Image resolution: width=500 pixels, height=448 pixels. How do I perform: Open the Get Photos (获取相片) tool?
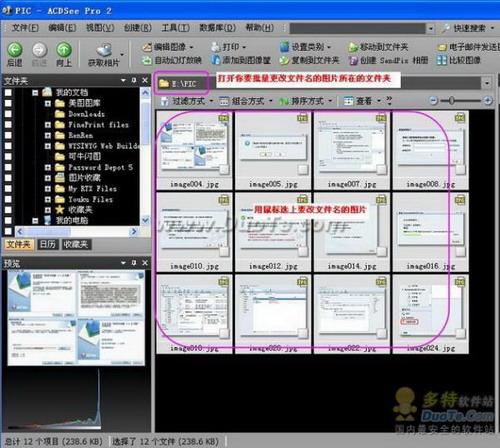point(104,50)
